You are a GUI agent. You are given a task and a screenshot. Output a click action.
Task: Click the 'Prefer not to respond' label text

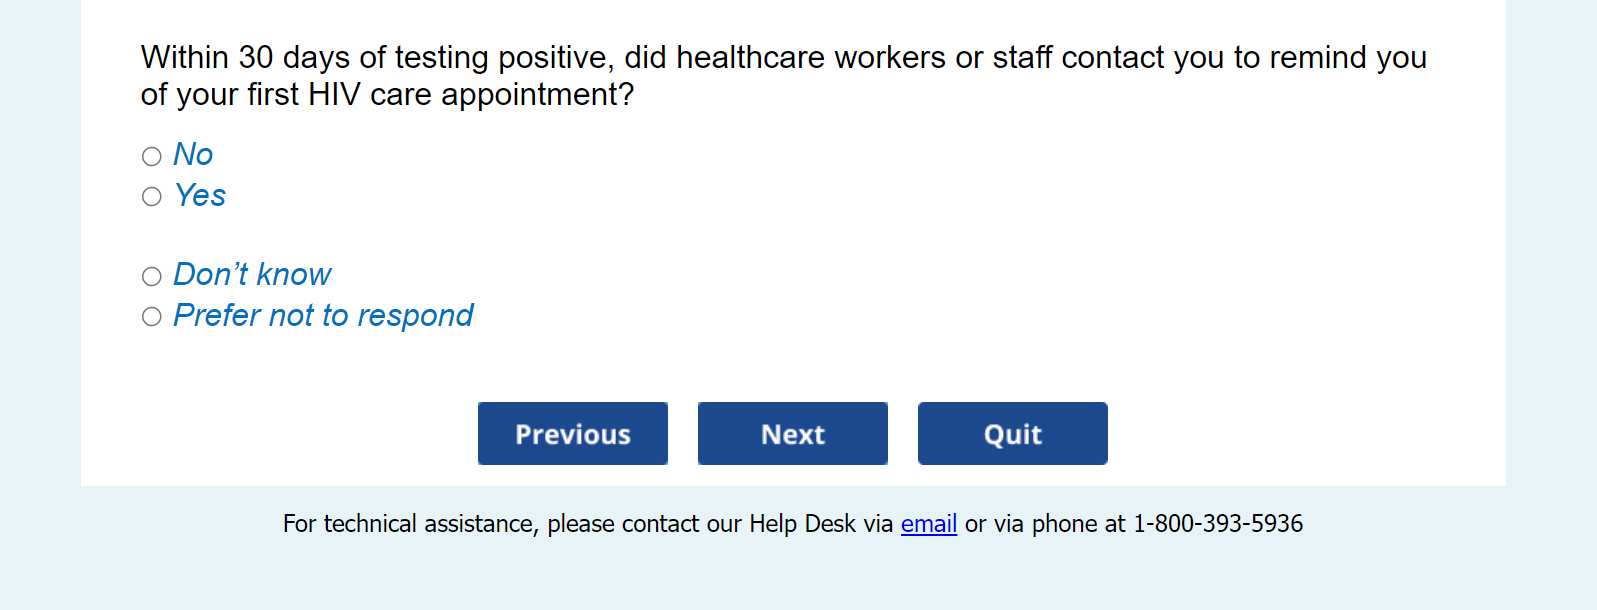coord(323,316)
